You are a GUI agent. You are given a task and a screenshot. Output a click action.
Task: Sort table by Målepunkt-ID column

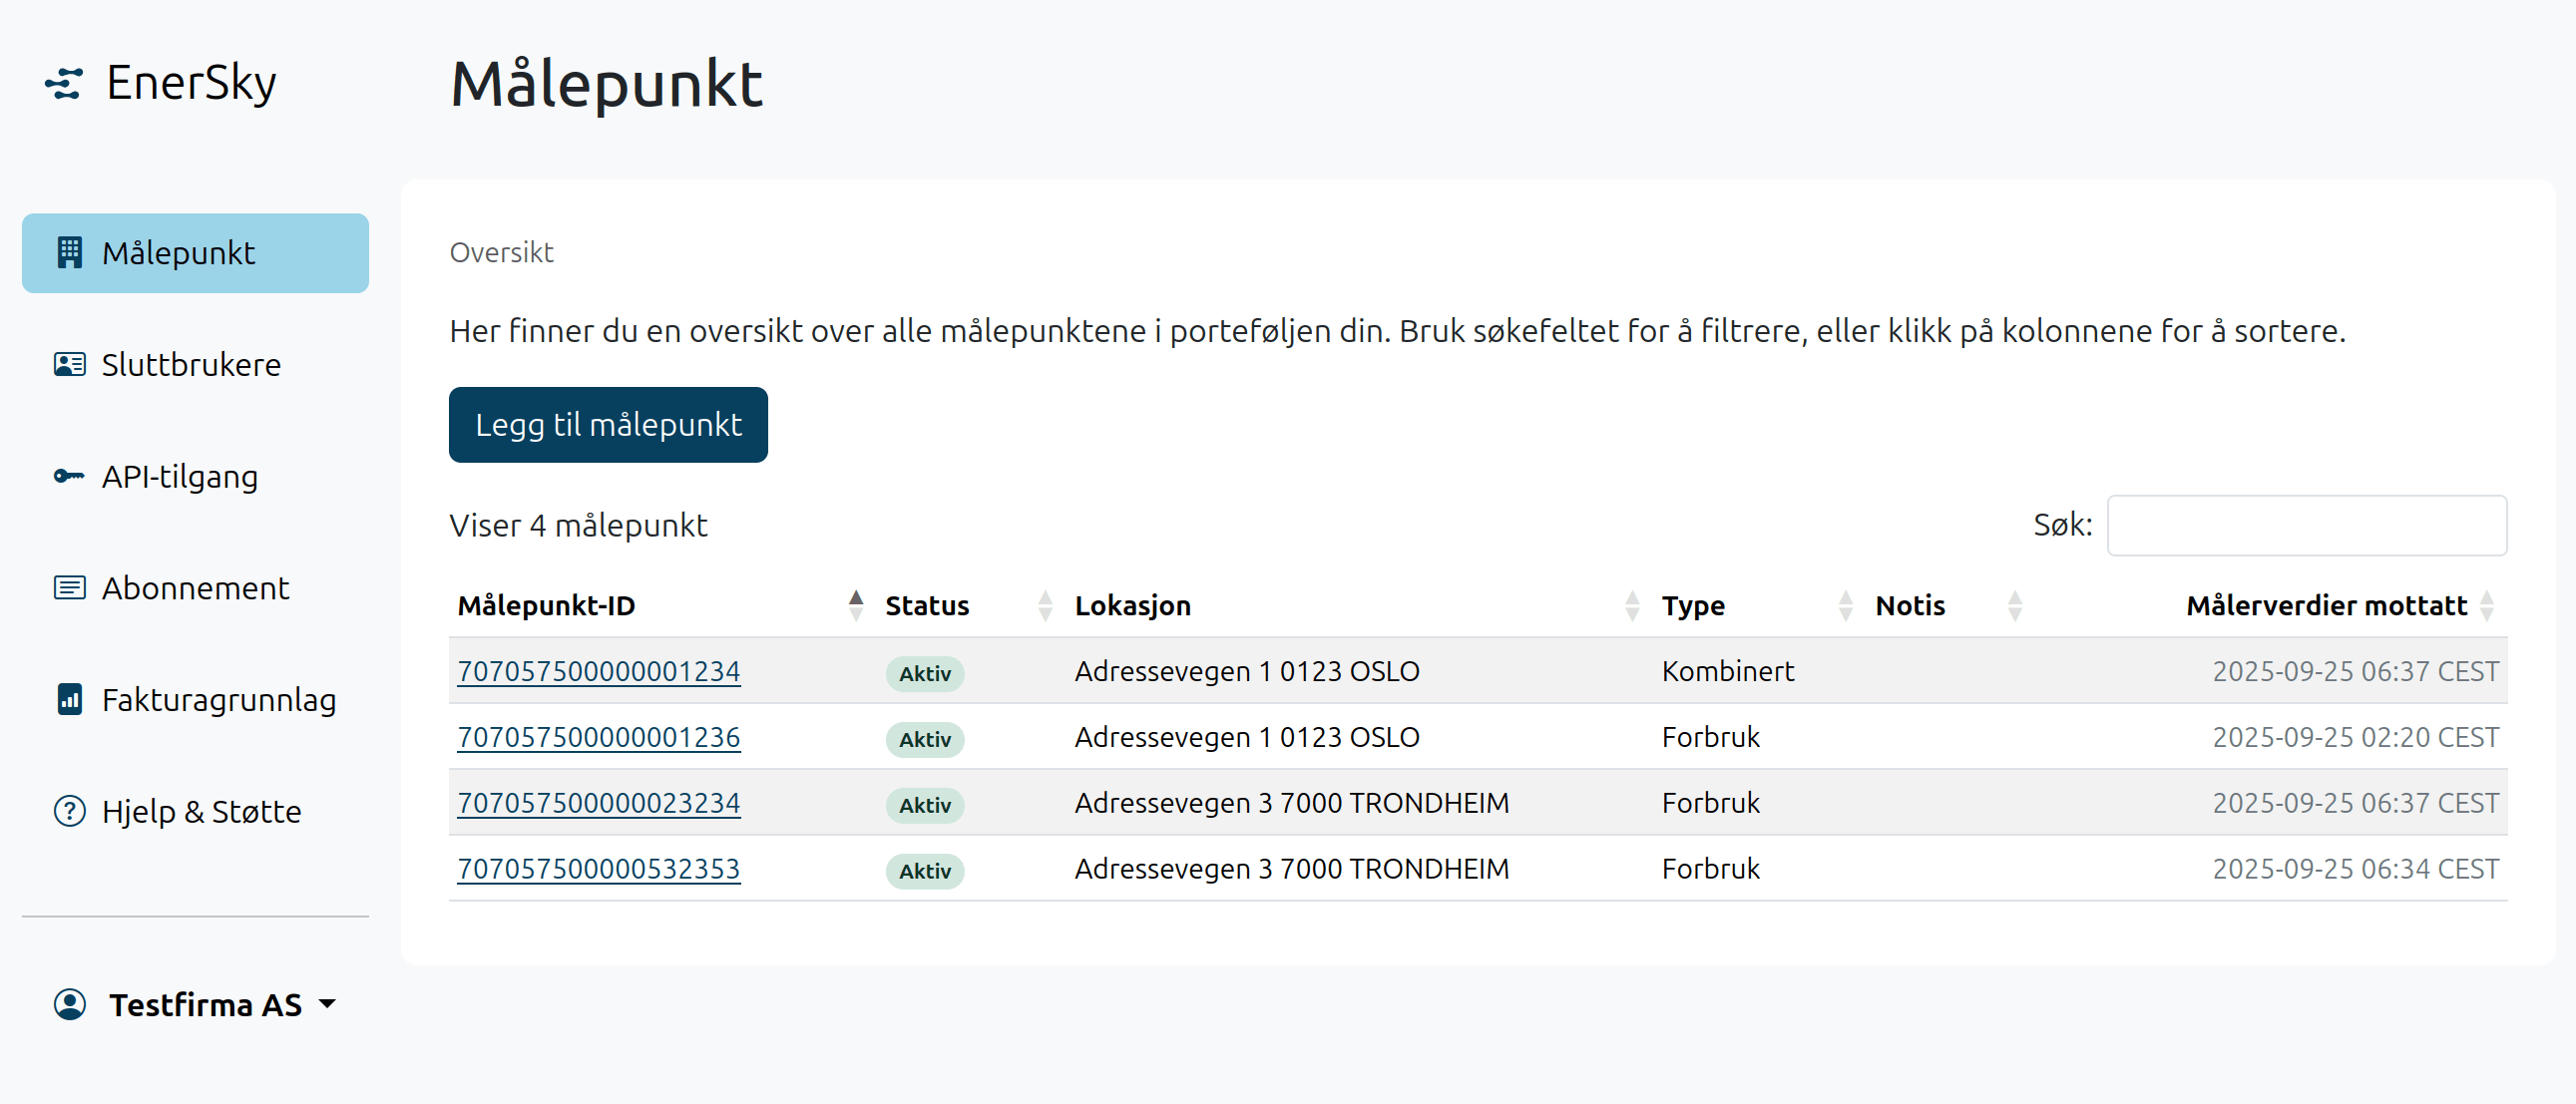[546, 606]
